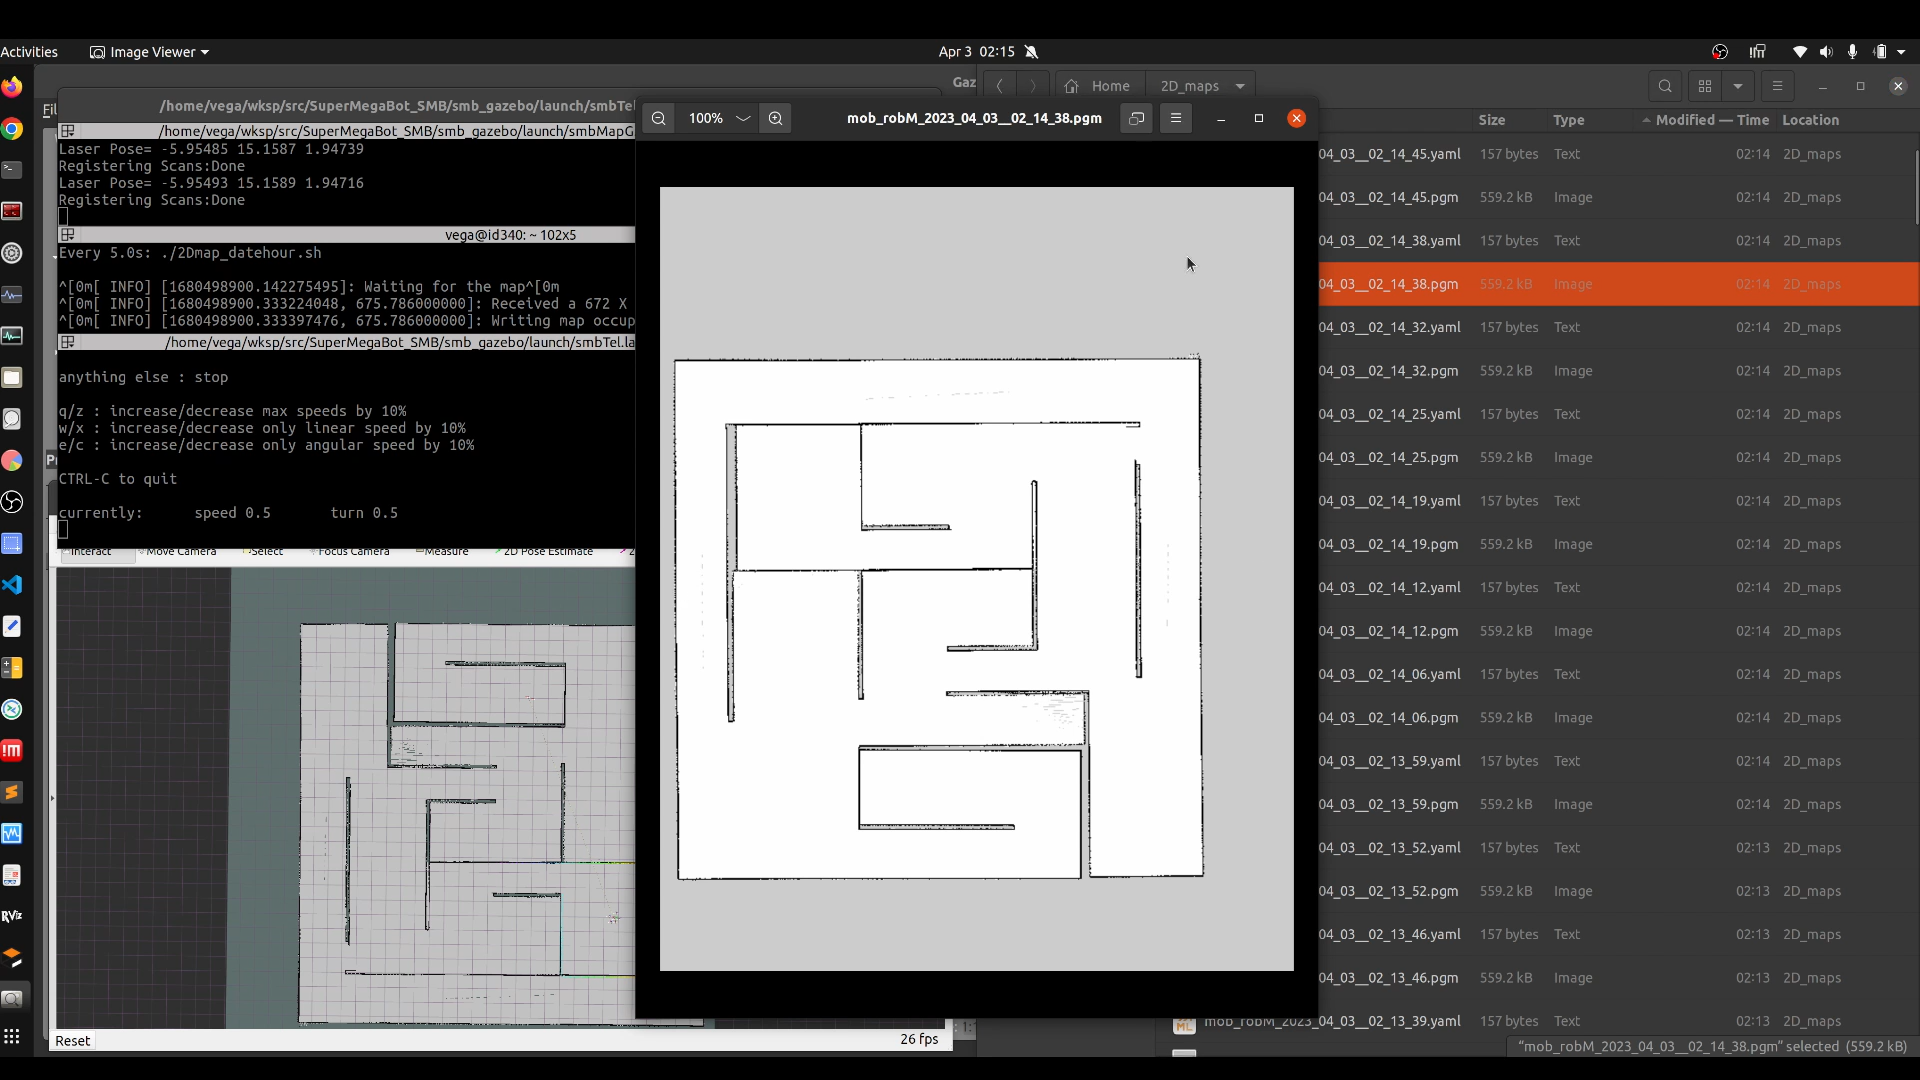Open the image viewer hamburger menu
This screenshot has height=1080, width=1920.
tap(1176, 118)
